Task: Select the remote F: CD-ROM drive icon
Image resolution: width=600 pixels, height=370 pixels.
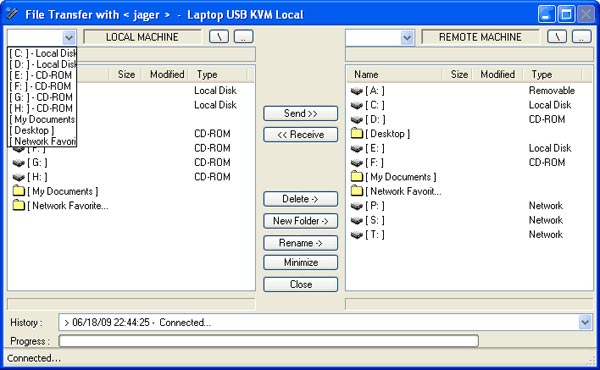Action: (x=357, y=163)
